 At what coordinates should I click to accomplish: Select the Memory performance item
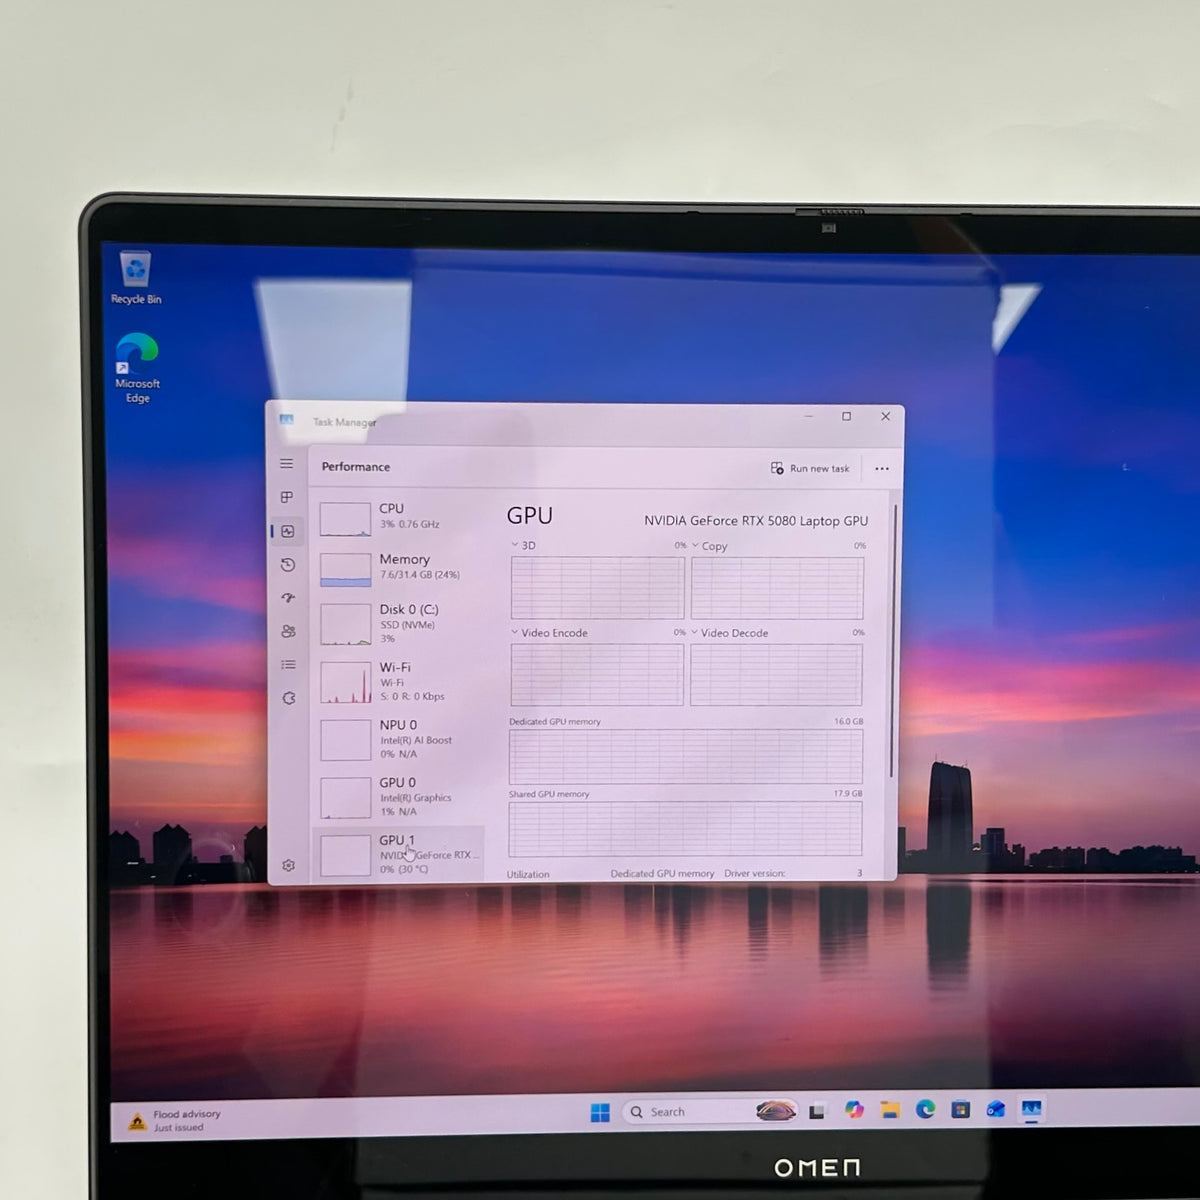[x=398, y=568]
